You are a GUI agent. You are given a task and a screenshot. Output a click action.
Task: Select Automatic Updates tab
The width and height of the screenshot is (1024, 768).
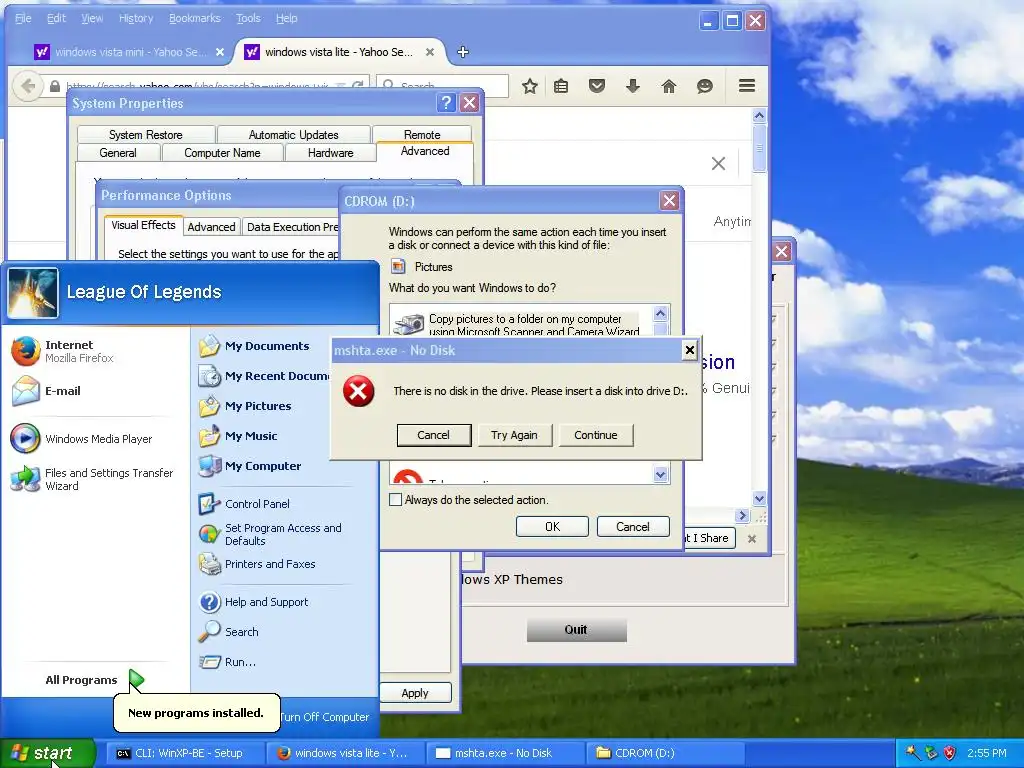coord(293,135)
